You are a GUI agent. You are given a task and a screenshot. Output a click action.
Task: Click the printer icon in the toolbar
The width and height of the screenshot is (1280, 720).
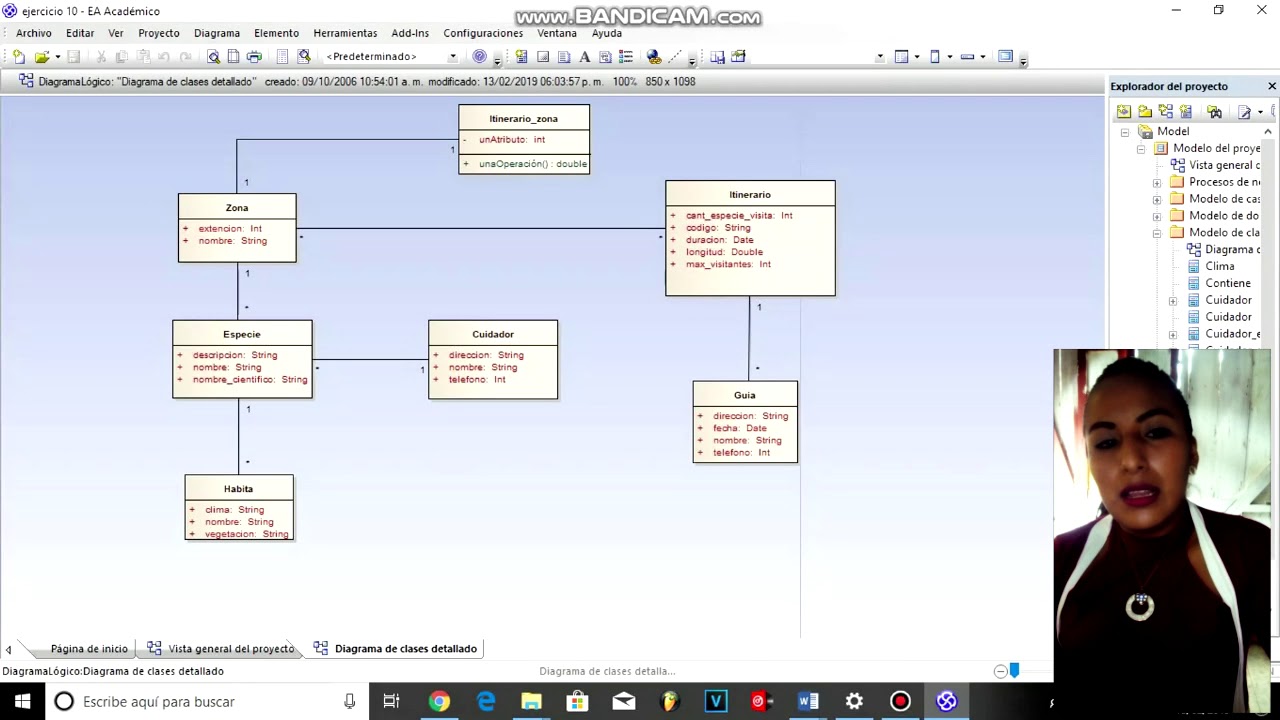[254, 57]
